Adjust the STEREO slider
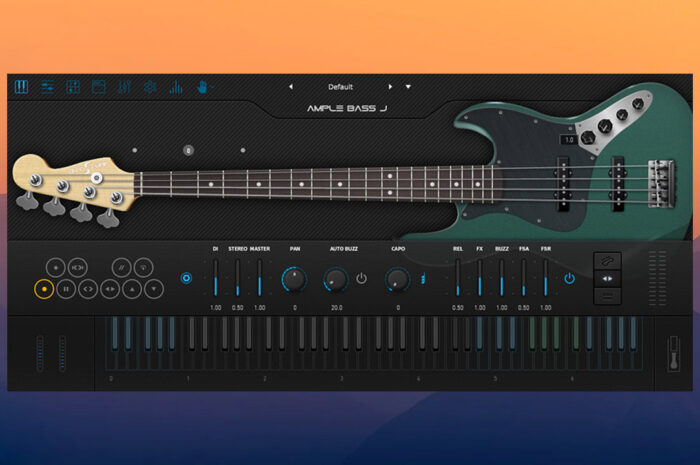Image resolution: width=700 pixels, height=465 pixels. click(x=238, y=278)
